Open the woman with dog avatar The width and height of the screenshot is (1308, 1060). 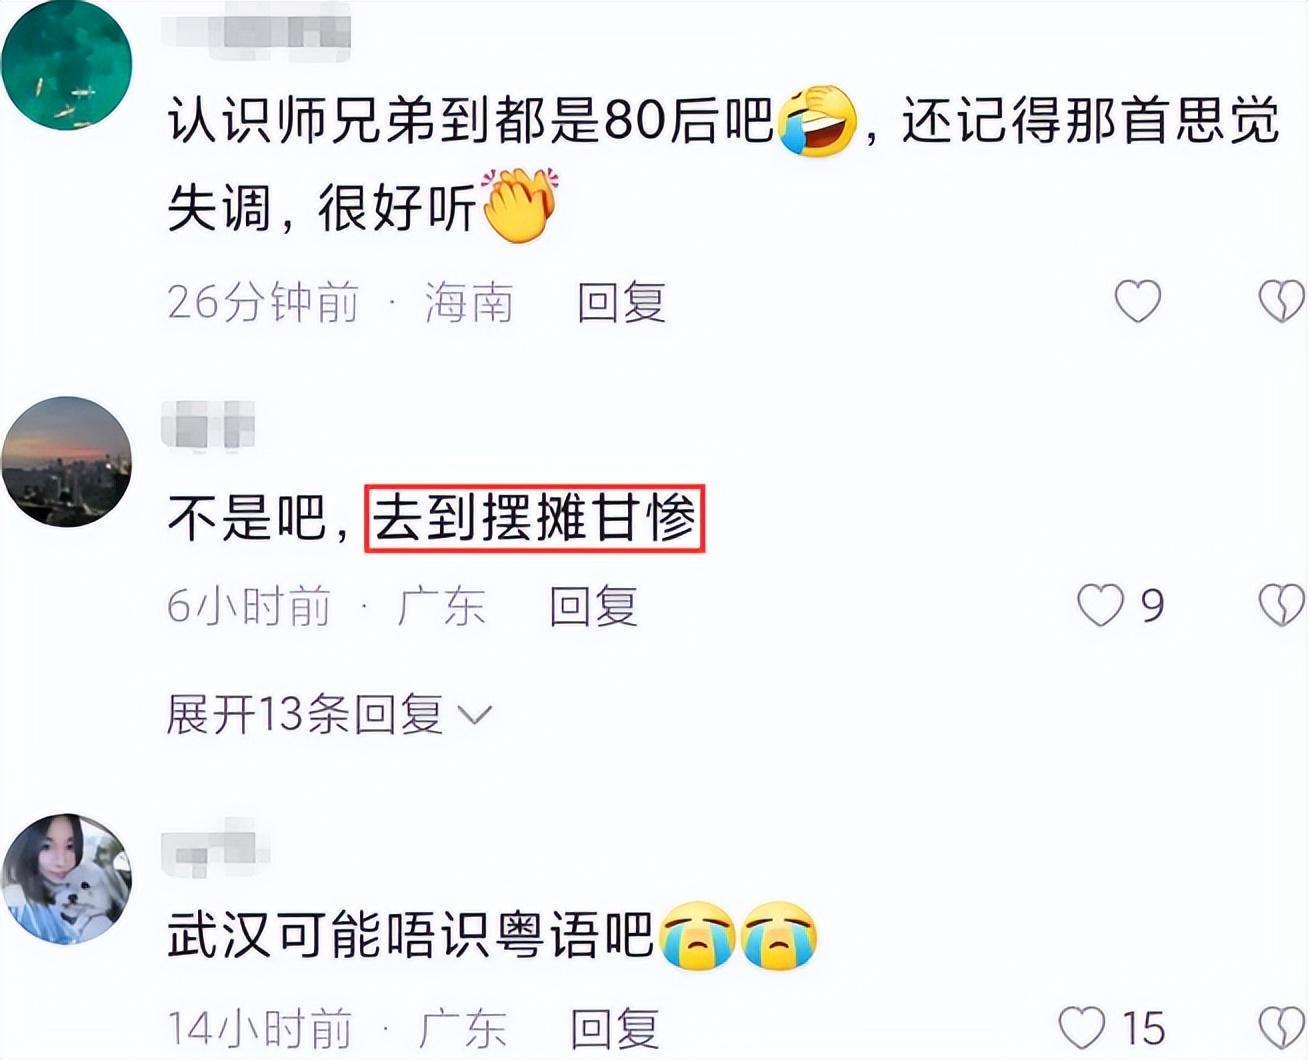coord(66,879)
